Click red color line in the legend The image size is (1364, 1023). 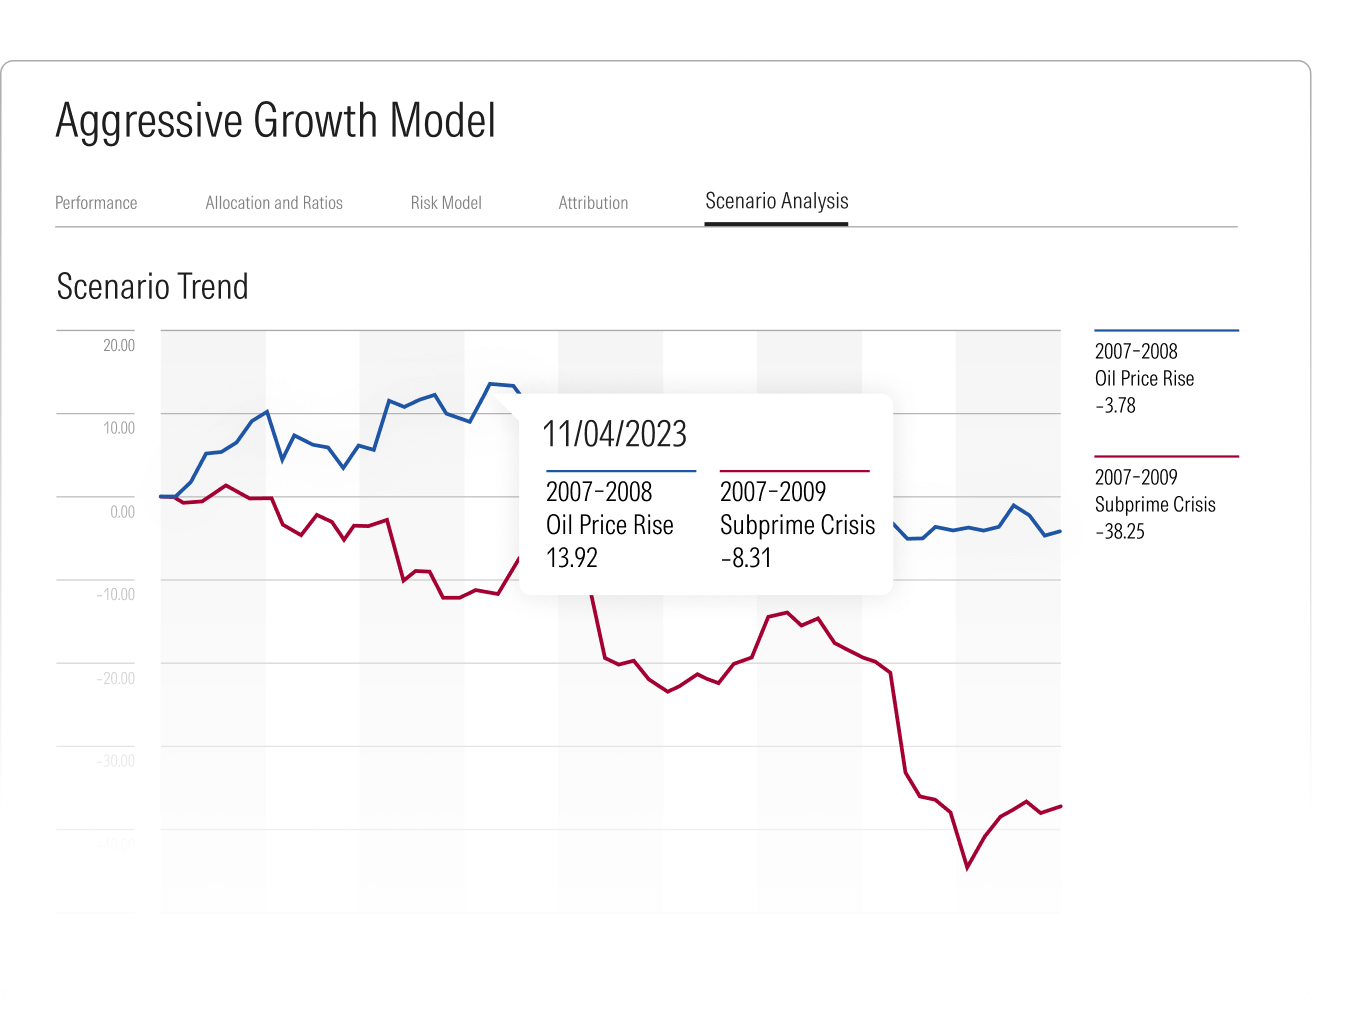point(1166,457)
